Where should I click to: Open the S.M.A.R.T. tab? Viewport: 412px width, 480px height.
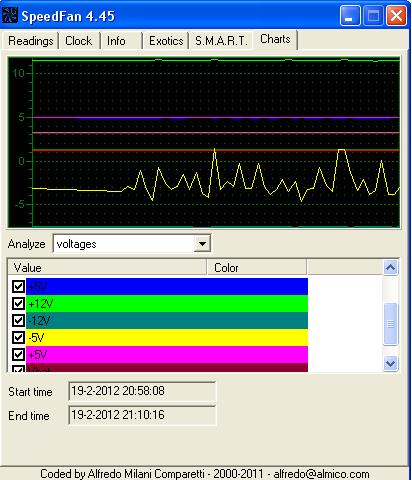tap(221, 41)
